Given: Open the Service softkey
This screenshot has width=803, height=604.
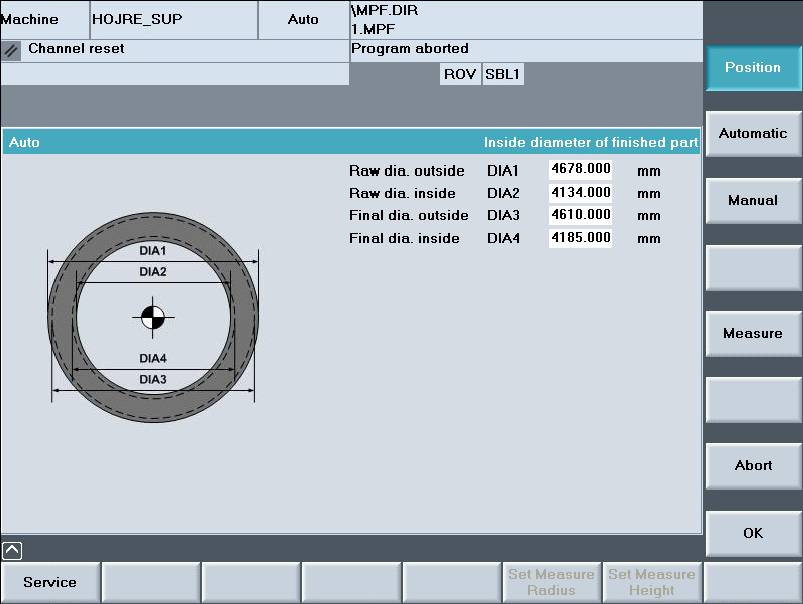Looking at the screenshot, I should click(50, 582).
